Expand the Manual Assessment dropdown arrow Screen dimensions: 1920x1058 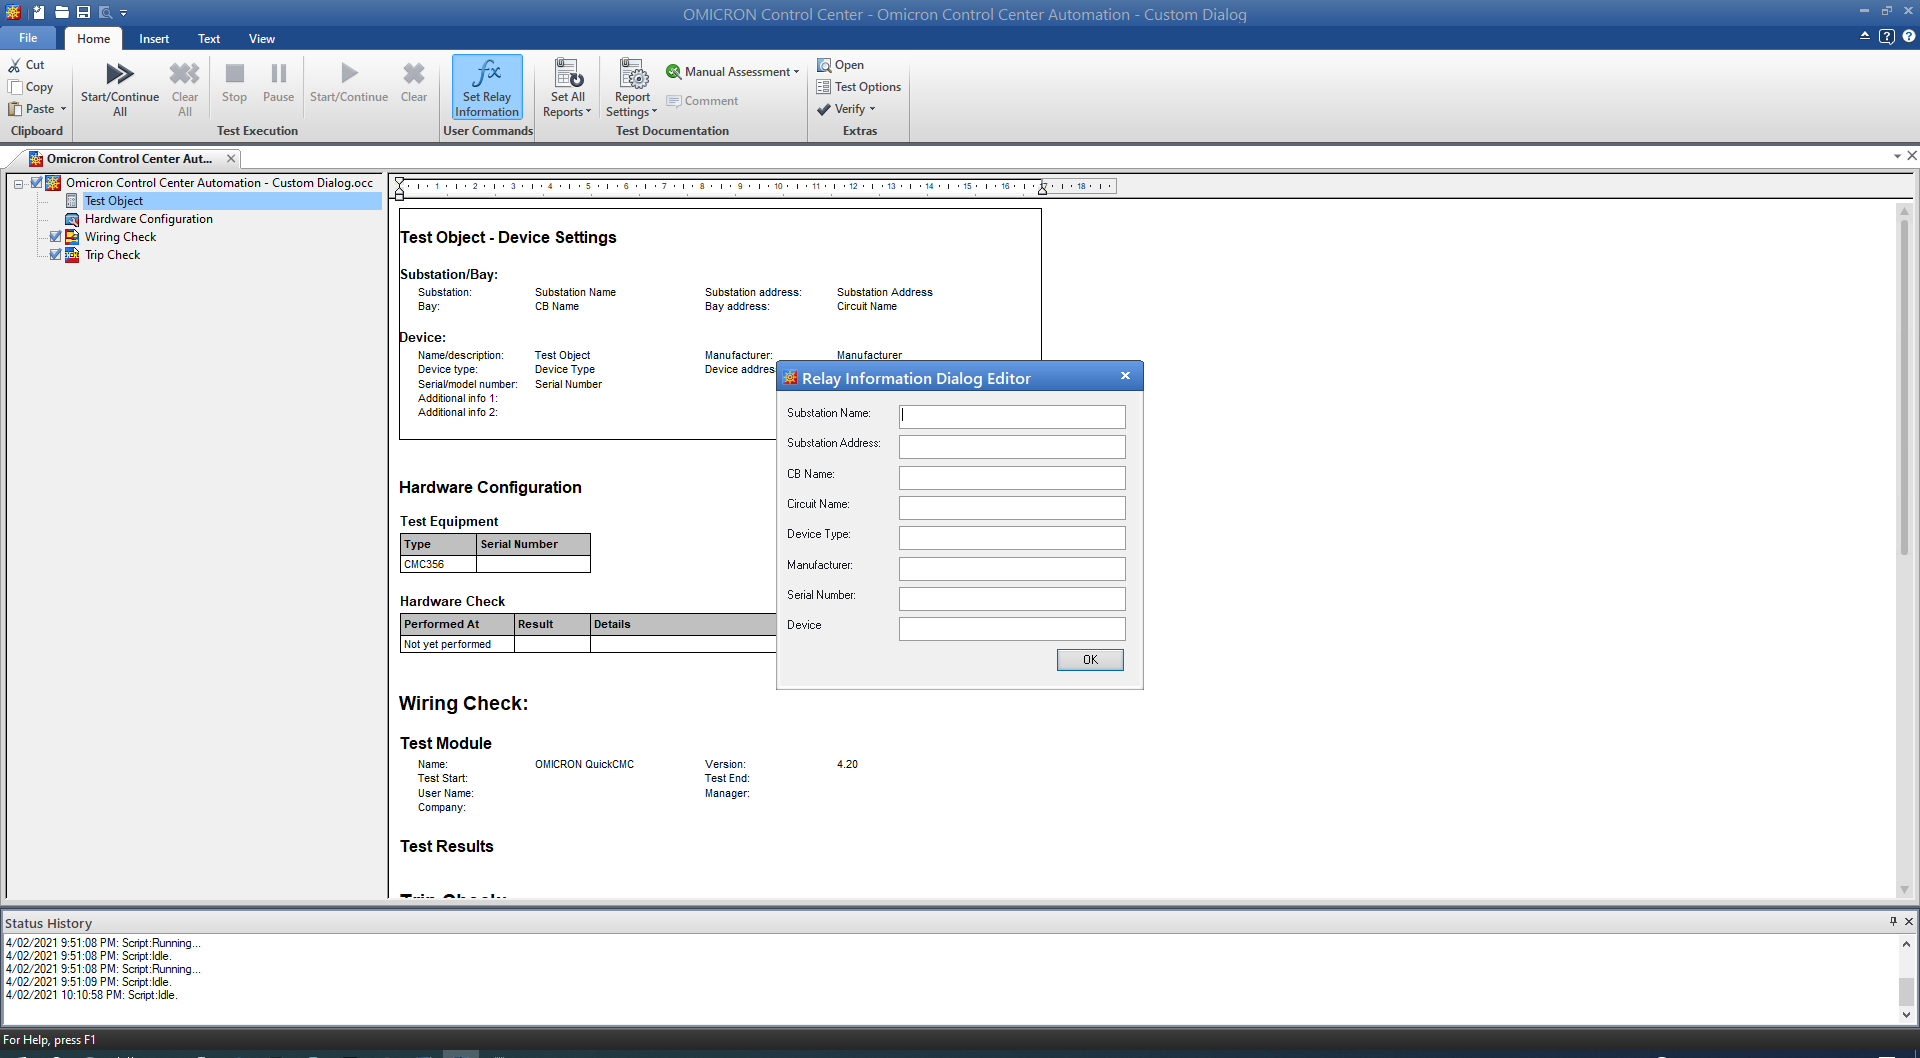click(796, 72)
